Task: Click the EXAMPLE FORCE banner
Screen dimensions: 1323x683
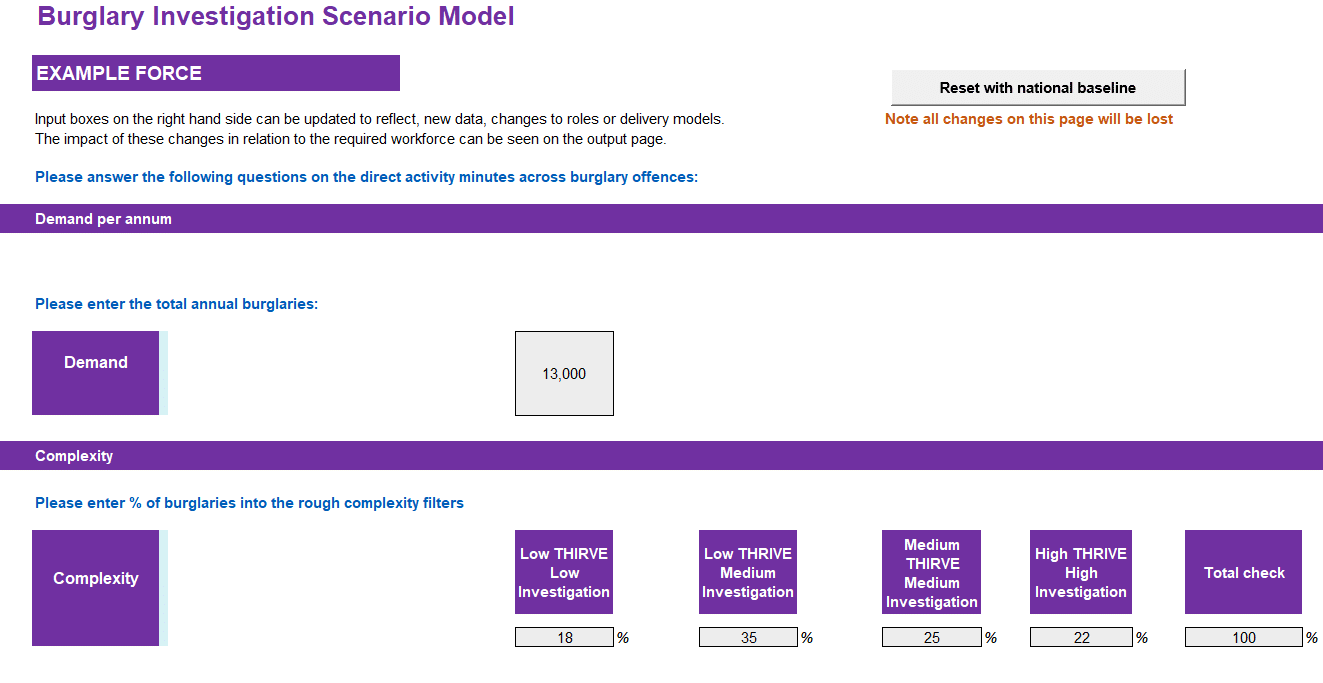Action: (216, 72)
